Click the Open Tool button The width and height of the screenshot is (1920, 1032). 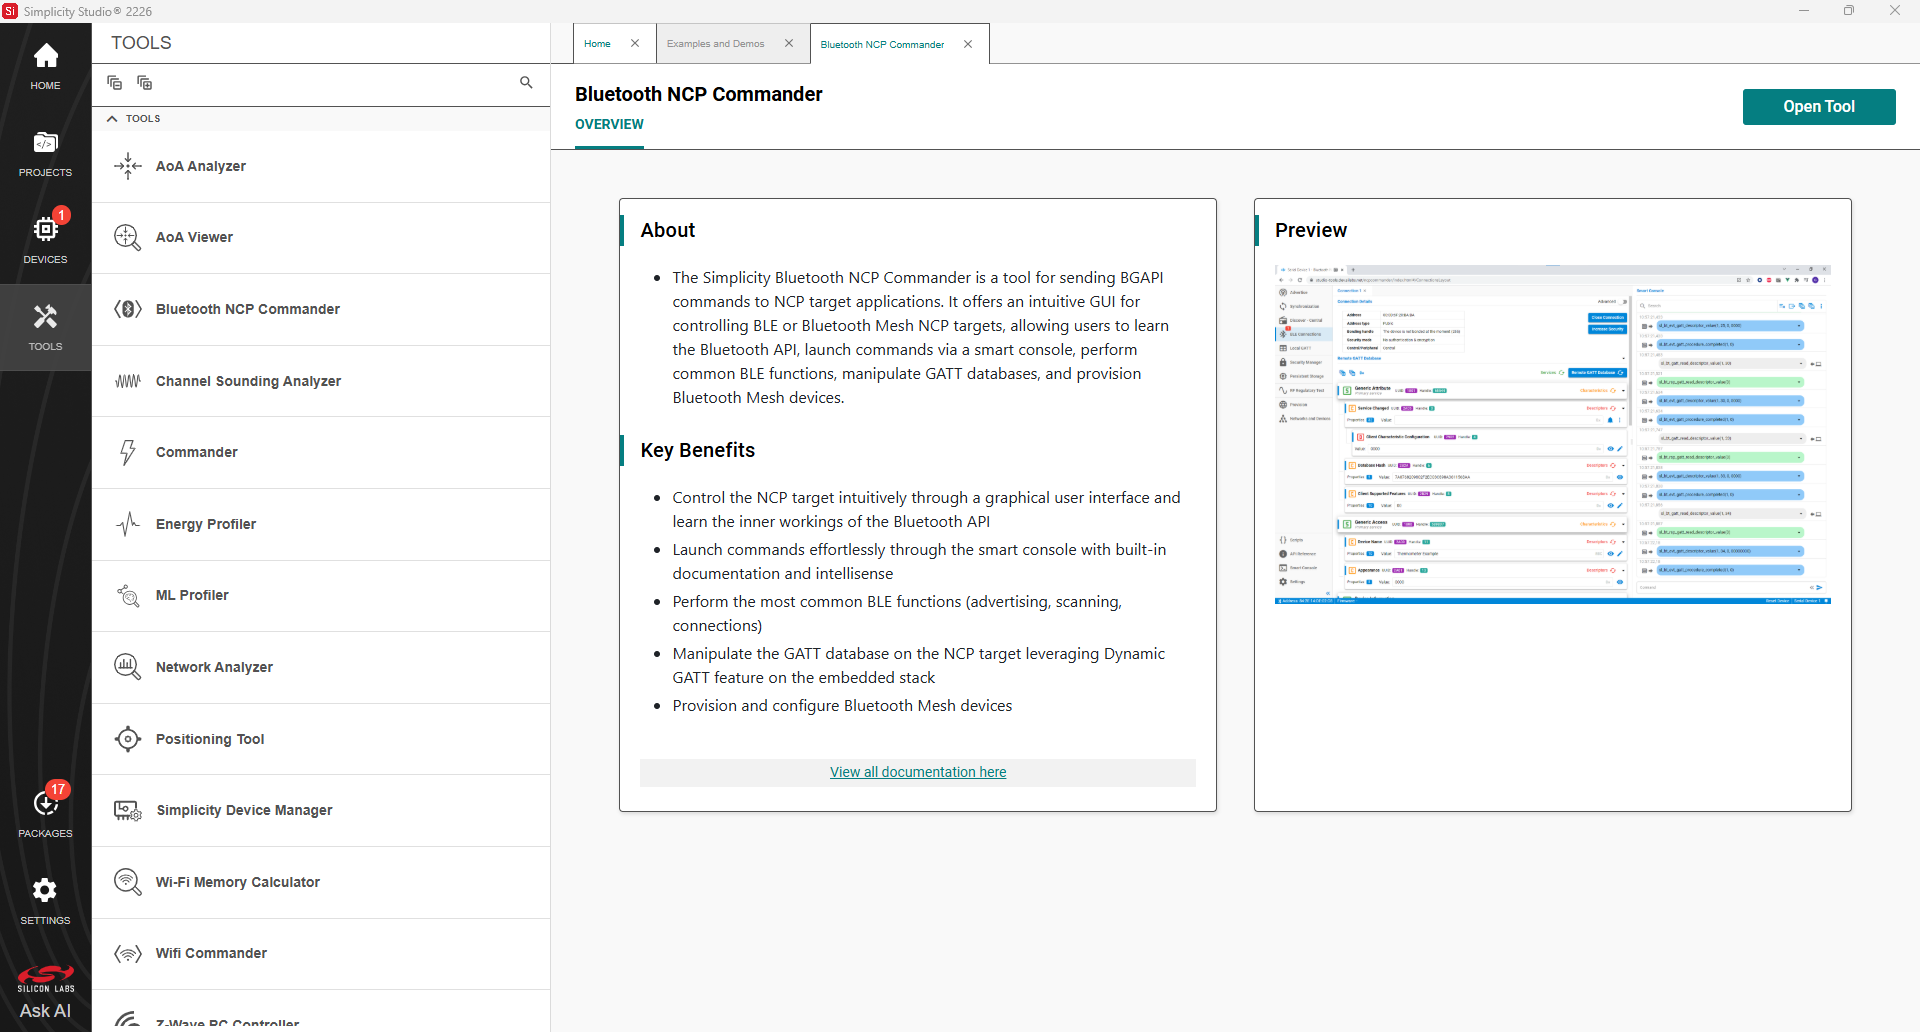pos(1818,107)
